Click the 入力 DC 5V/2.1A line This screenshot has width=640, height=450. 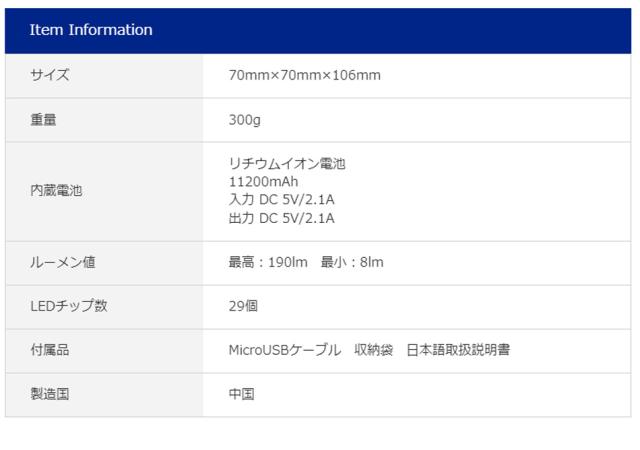pos(281,200)
